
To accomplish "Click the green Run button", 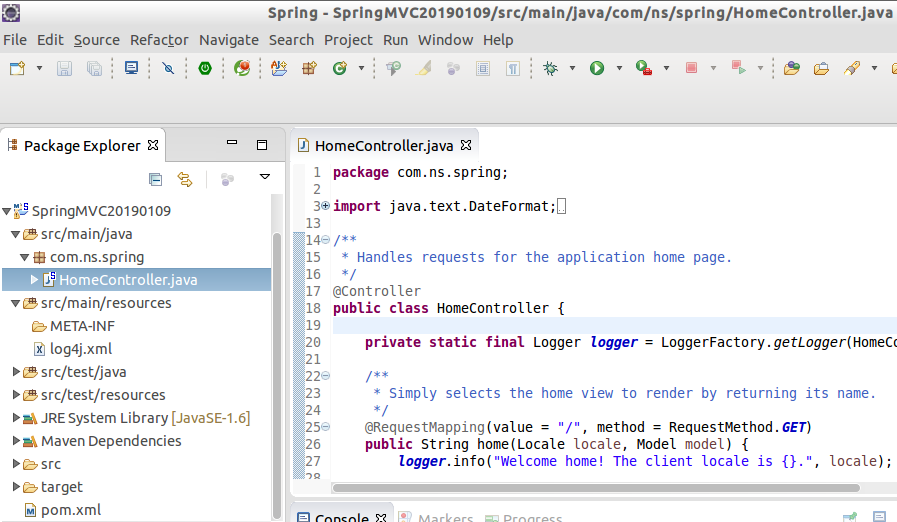I will 597,69.
